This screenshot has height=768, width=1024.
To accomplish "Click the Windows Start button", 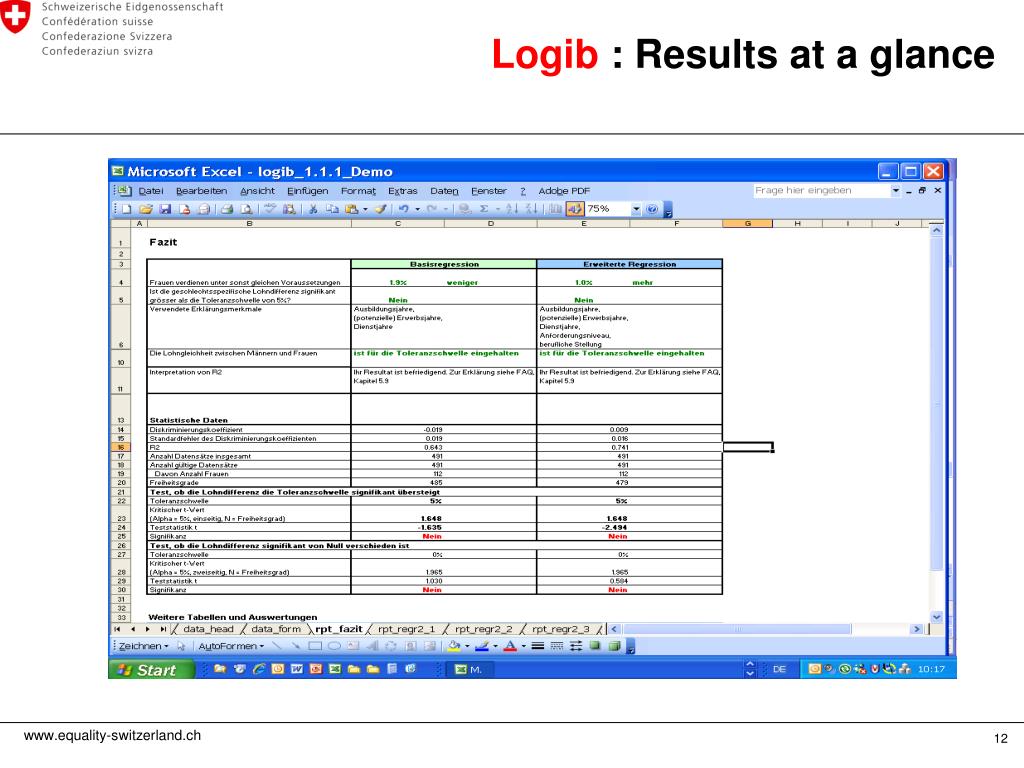I will coord(152,669).
